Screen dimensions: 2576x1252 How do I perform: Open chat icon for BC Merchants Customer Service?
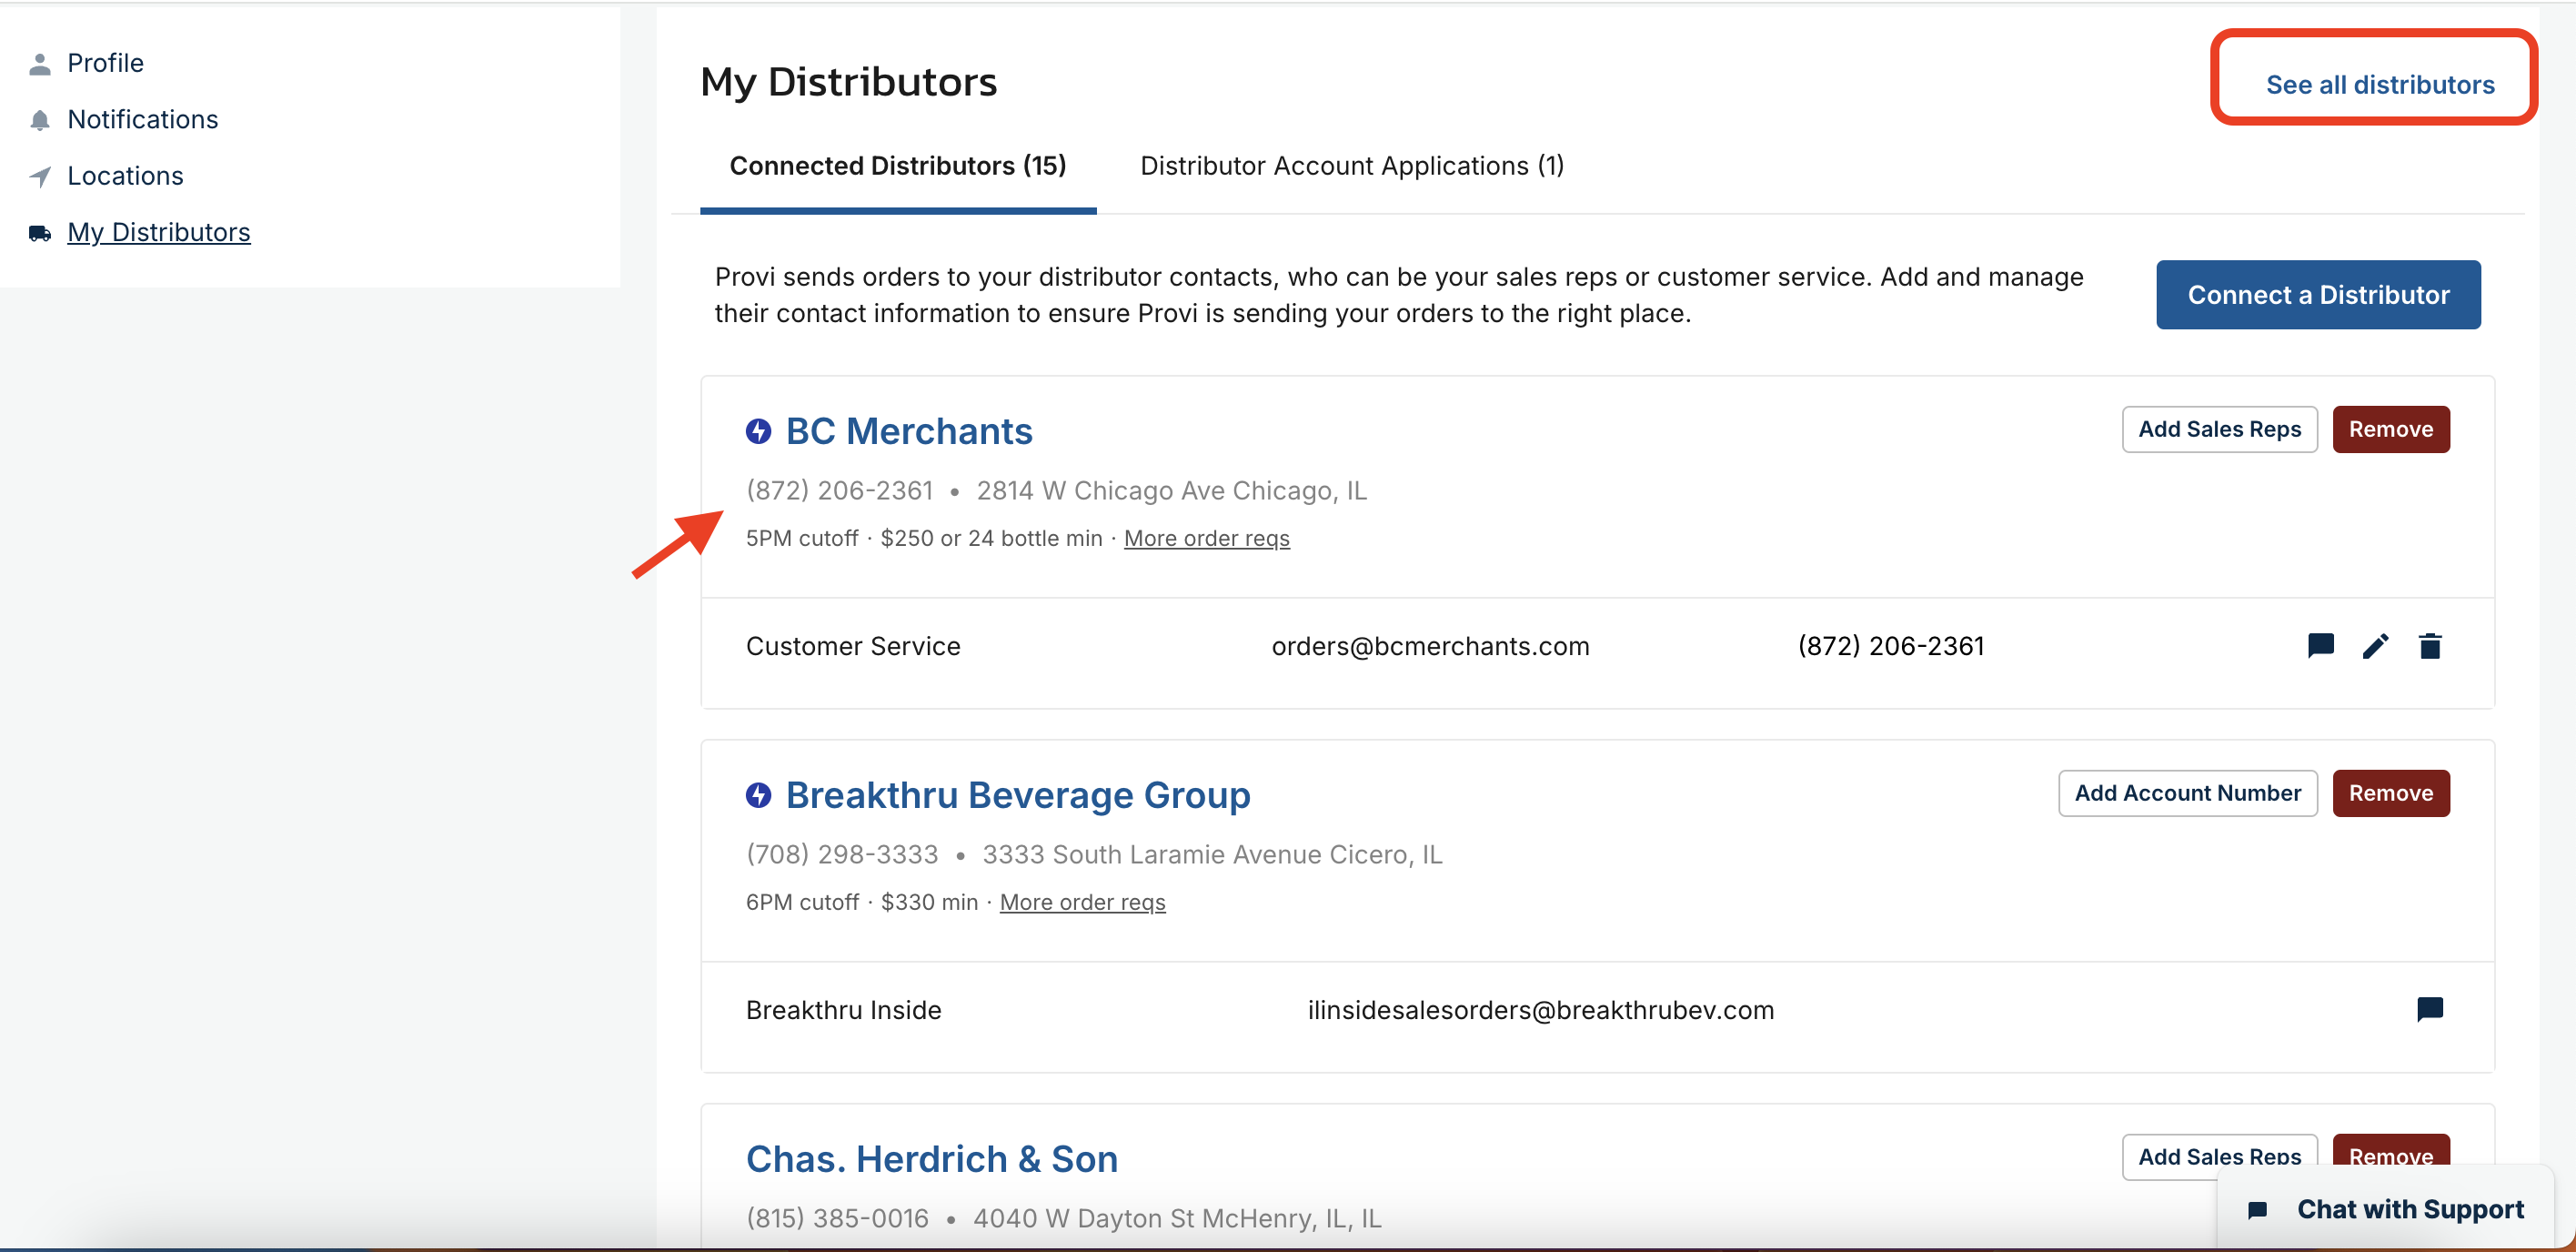click(2321, 646)
